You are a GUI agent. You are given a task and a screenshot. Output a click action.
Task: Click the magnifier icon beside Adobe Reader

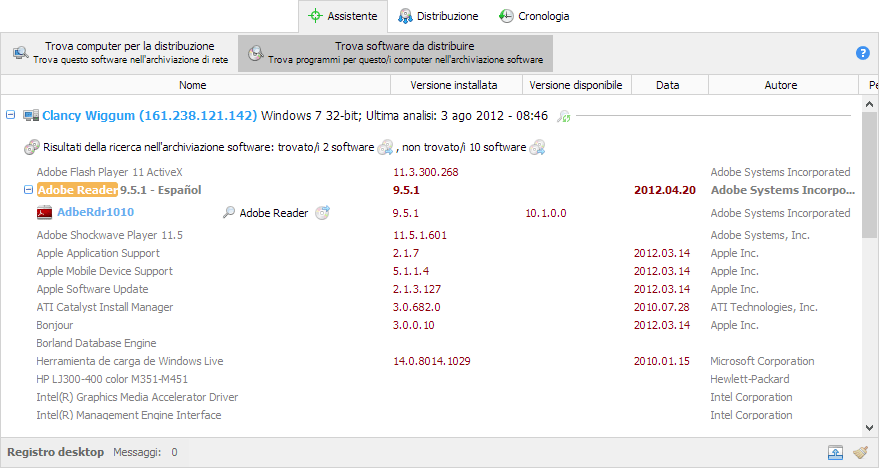[x=229, y=213]
